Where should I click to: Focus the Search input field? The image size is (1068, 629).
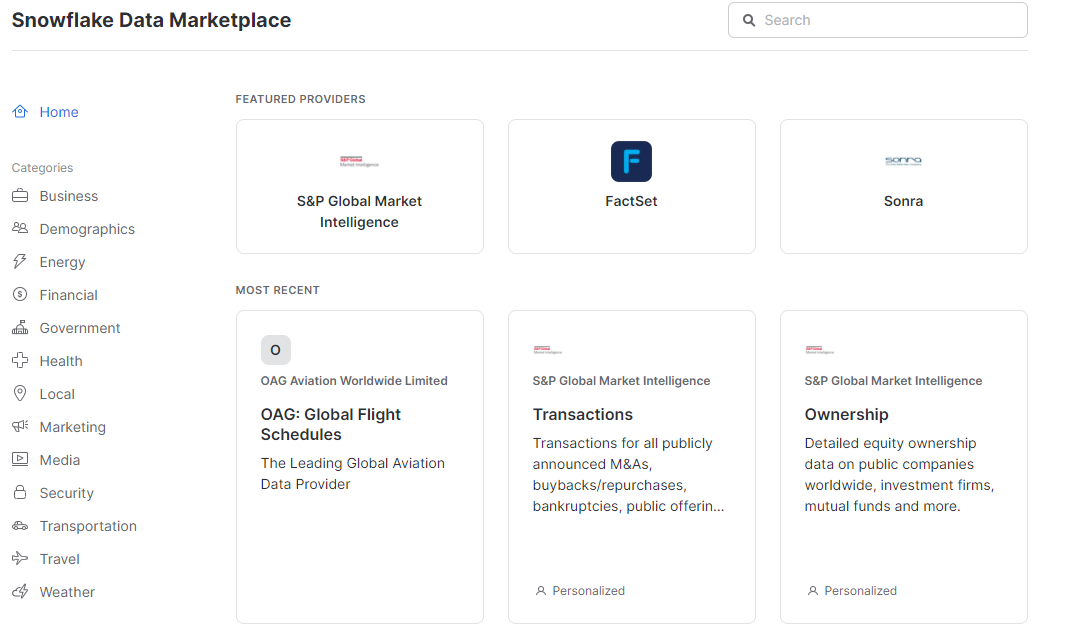coord(877,20)
